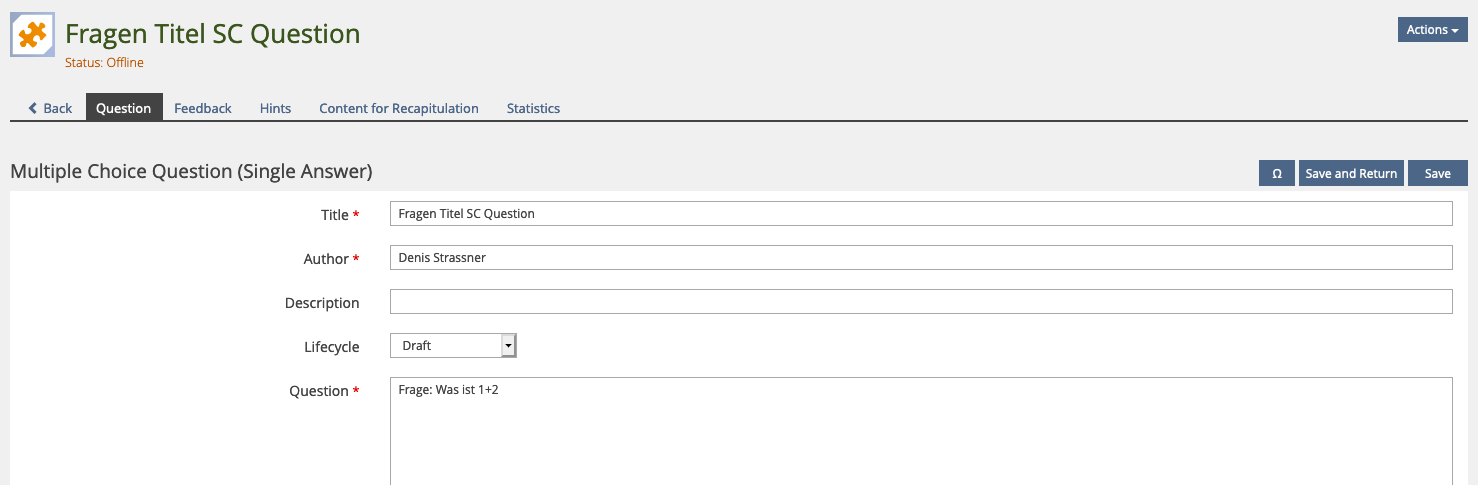Open the Hints tab

(x=275, y=108)
